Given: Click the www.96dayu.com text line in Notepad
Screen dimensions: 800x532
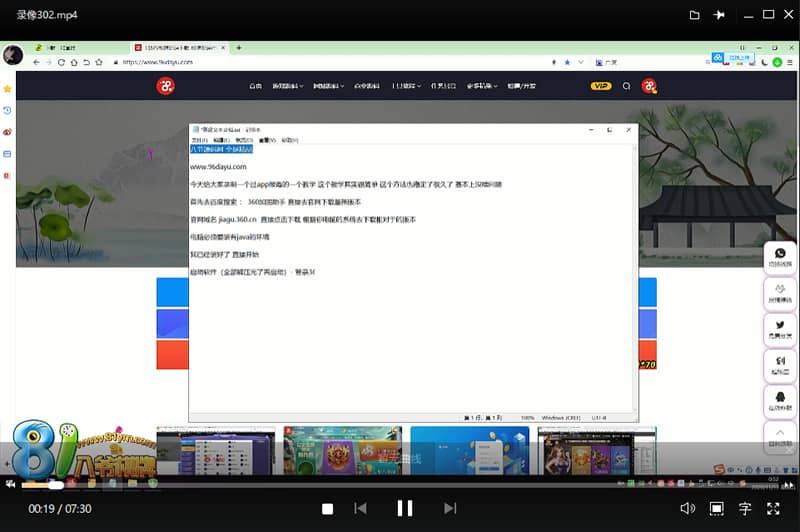Looking at the screenshot, I should (x=218, y=167).
